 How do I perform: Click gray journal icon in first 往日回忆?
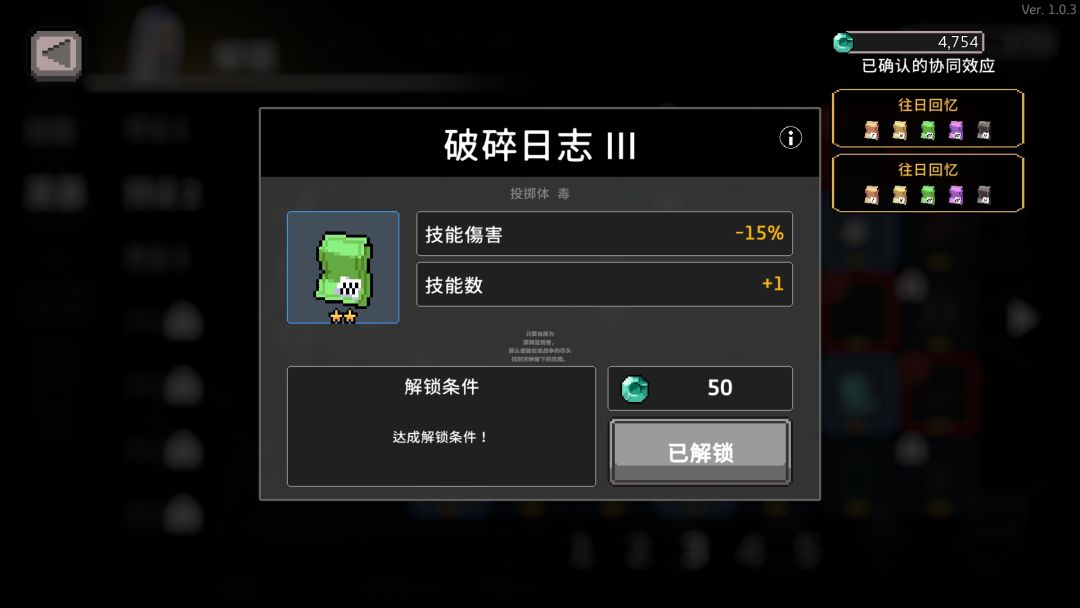(x=984, y=130)
